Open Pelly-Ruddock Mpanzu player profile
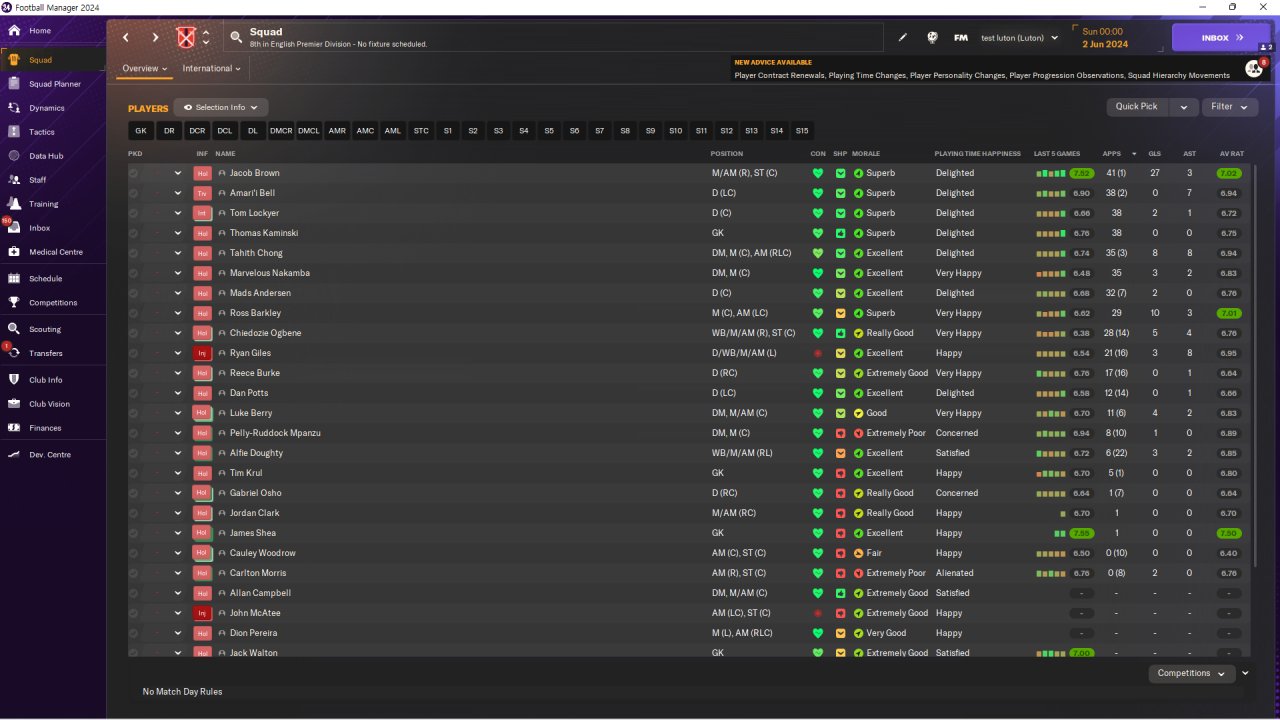Image resolution: width=1280 pixels, height=720 pixels. [275, 433]
